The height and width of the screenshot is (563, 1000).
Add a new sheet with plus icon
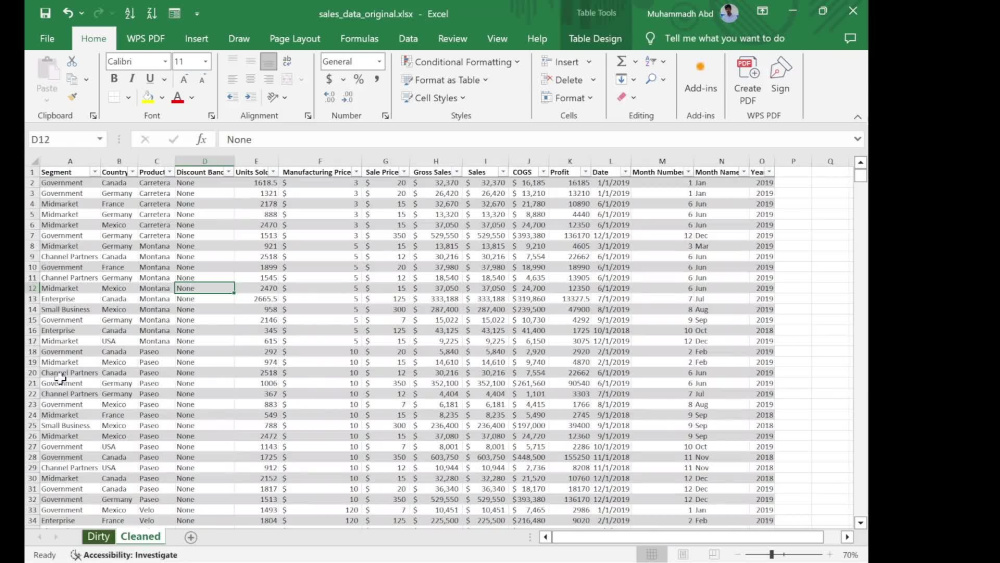pyautogui.click(x=191, y=537)
